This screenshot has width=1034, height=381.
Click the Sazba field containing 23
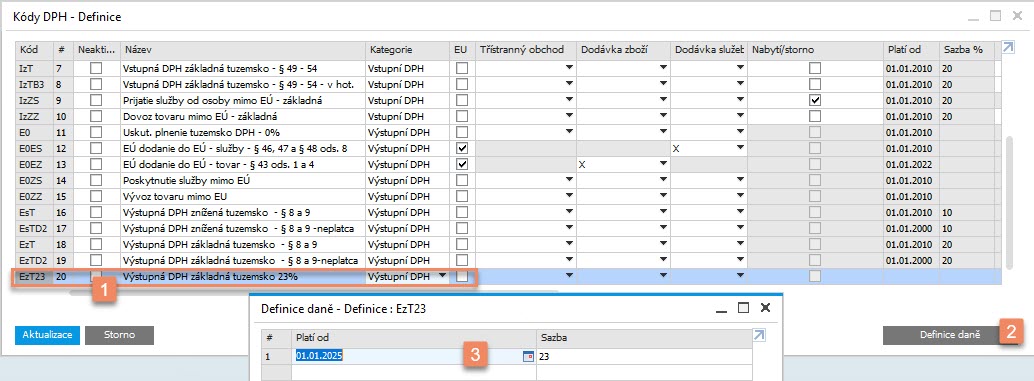tap(645, 357)
